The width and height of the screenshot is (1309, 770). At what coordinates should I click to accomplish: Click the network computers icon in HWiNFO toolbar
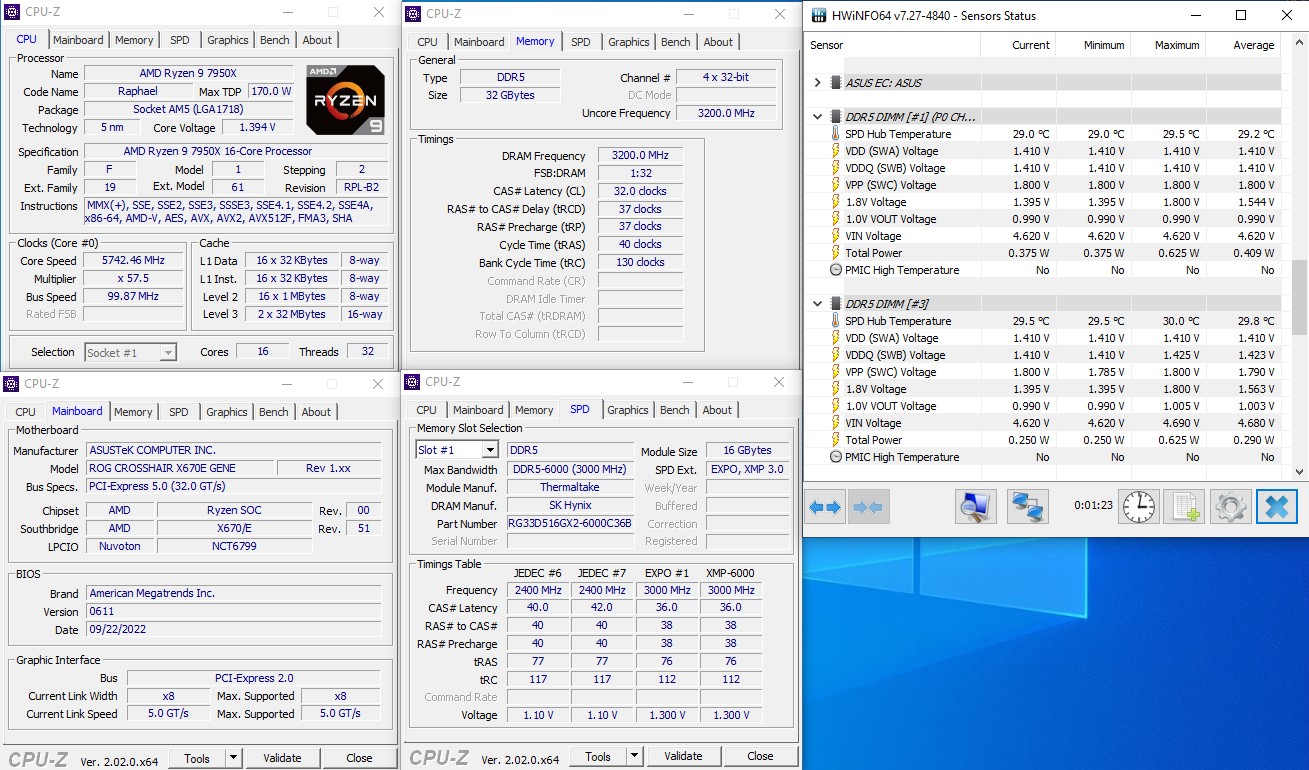coord(1026,507)
